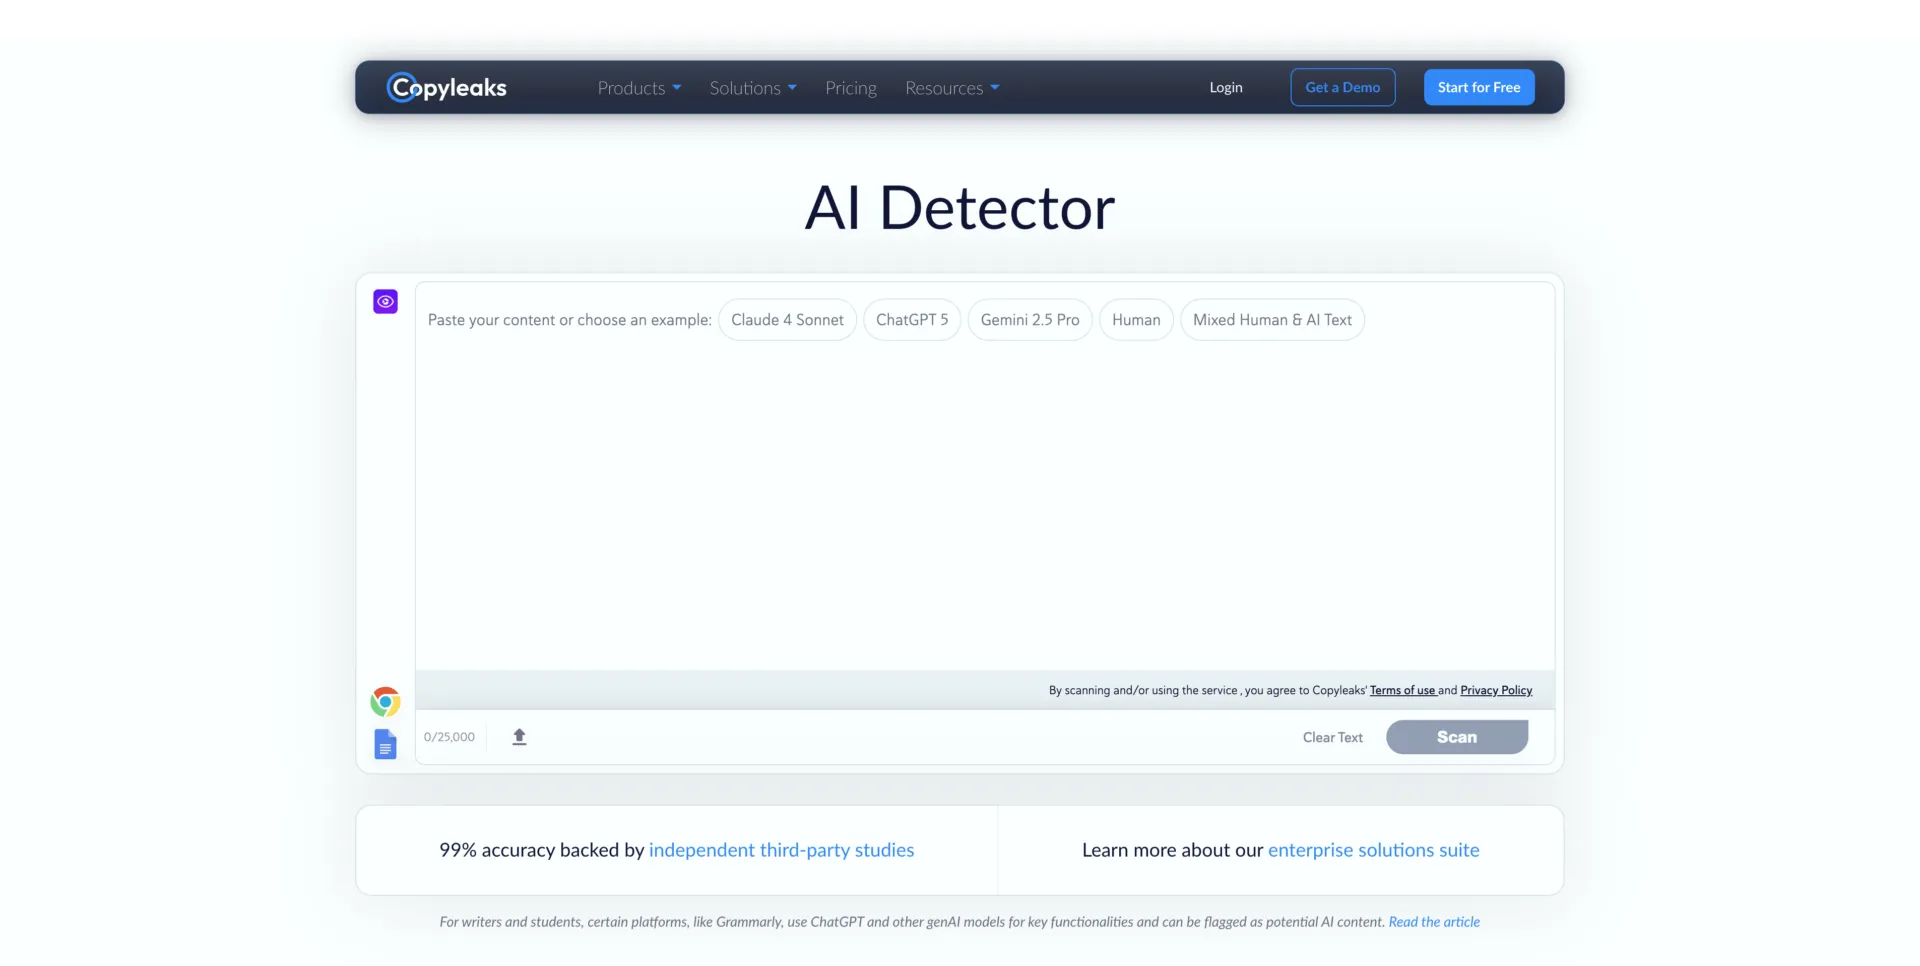The image size is (1920, 966).
Task: Click the Start for Free button
Action: [x=1479, y=87]
